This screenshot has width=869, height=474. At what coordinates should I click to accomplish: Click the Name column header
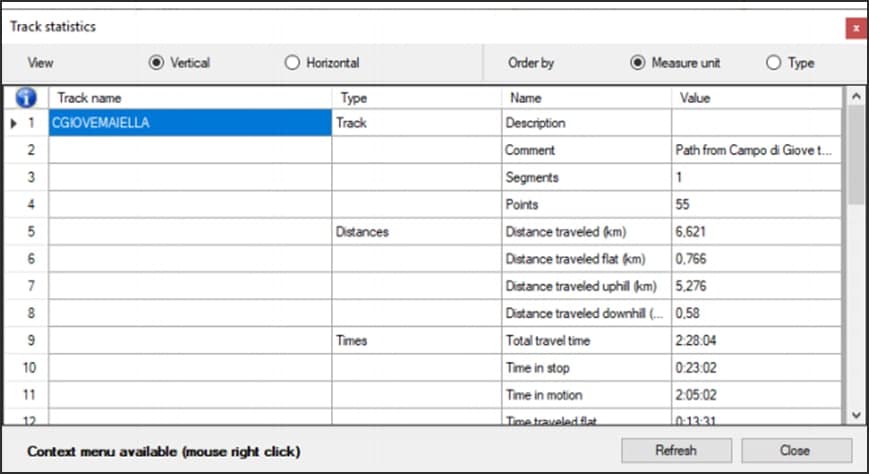[585, 98]
